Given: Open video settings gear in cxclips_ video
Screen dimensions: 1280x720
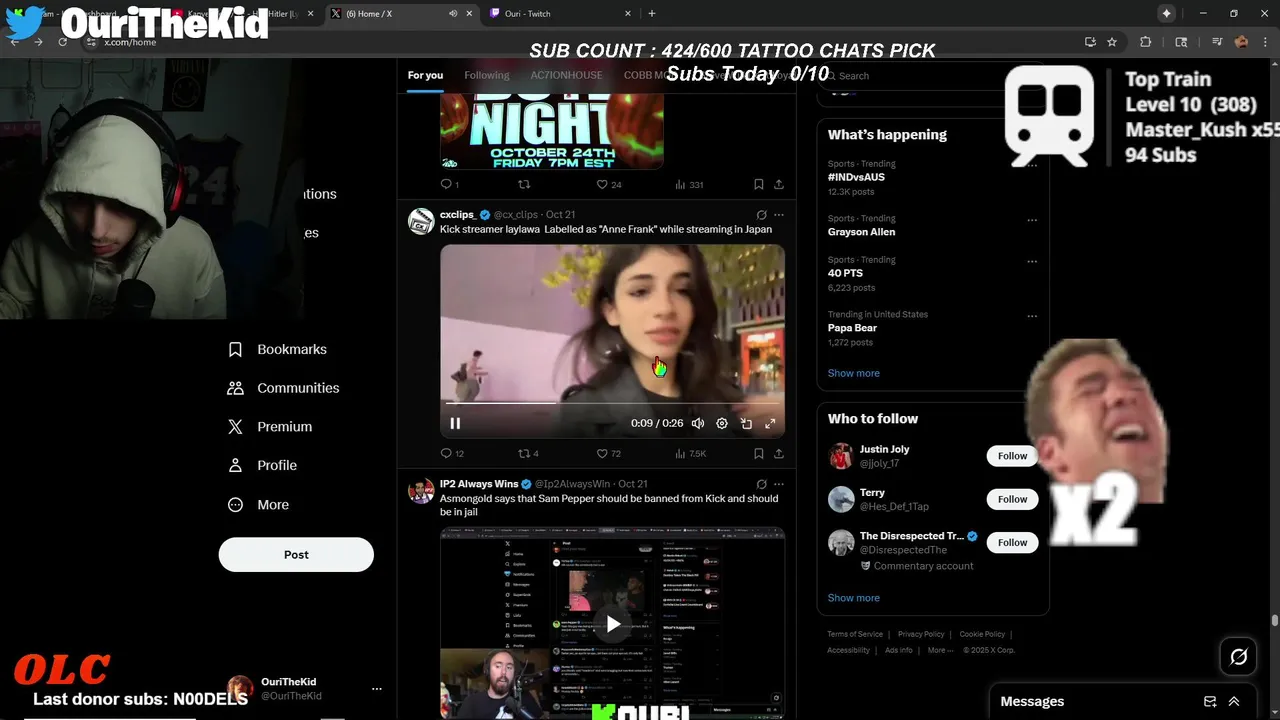Looking at the screenshot, I should [x=722, y=423].
